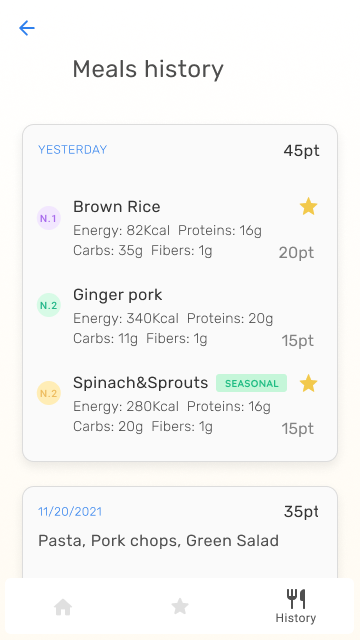This screenshot has width=360, height=640.
Task: Click the 20pt Brown Rice score
Action: coord(296,253)
